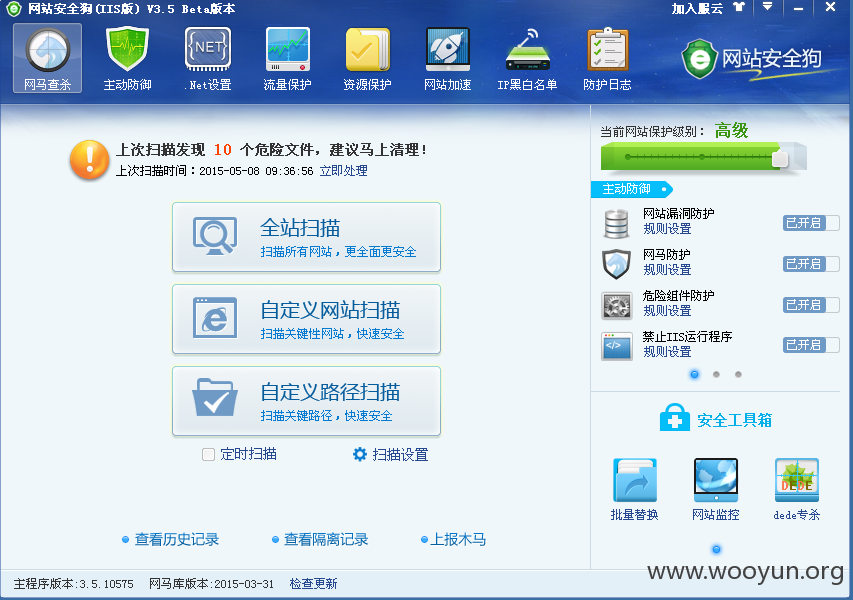Click 加入服云 in the title bar
The width and height of the screenshot is (853, 600).
[697, 8]
